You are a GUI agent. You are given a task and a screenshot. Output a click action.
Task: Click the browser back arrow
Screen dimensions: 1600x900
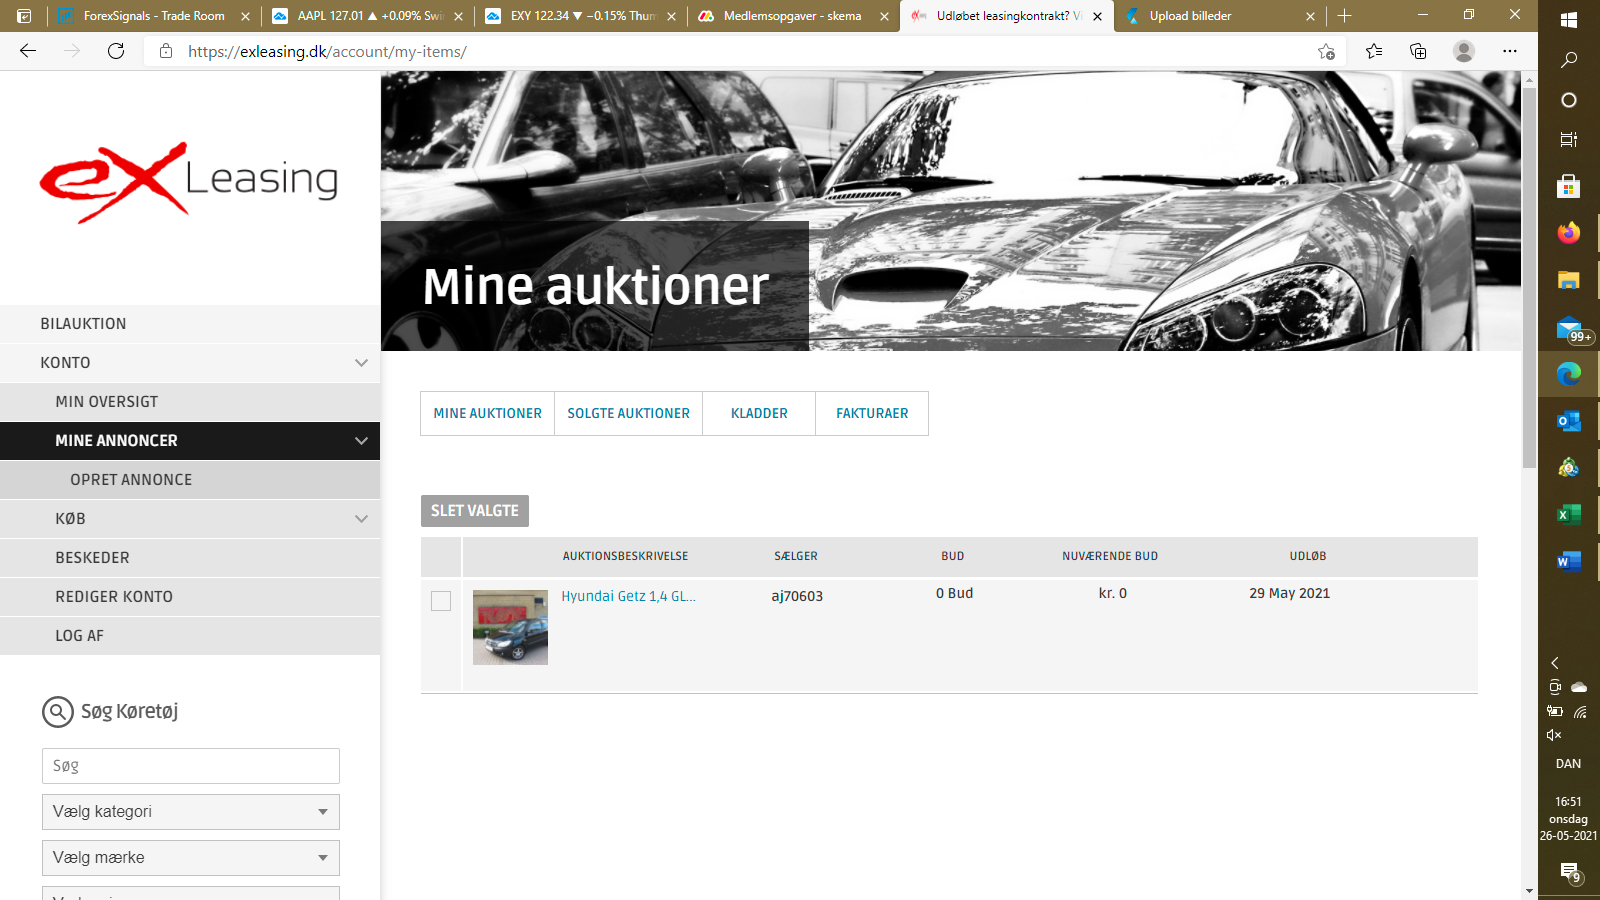point(28,51)
